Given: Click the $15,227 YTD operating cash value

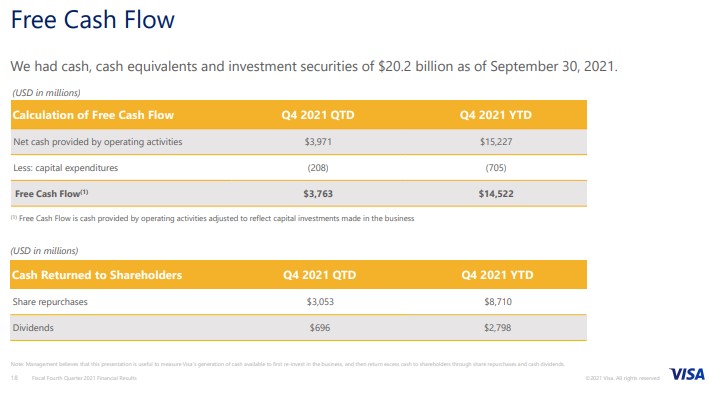Looking at the screenshot, I should click(496, 142).
